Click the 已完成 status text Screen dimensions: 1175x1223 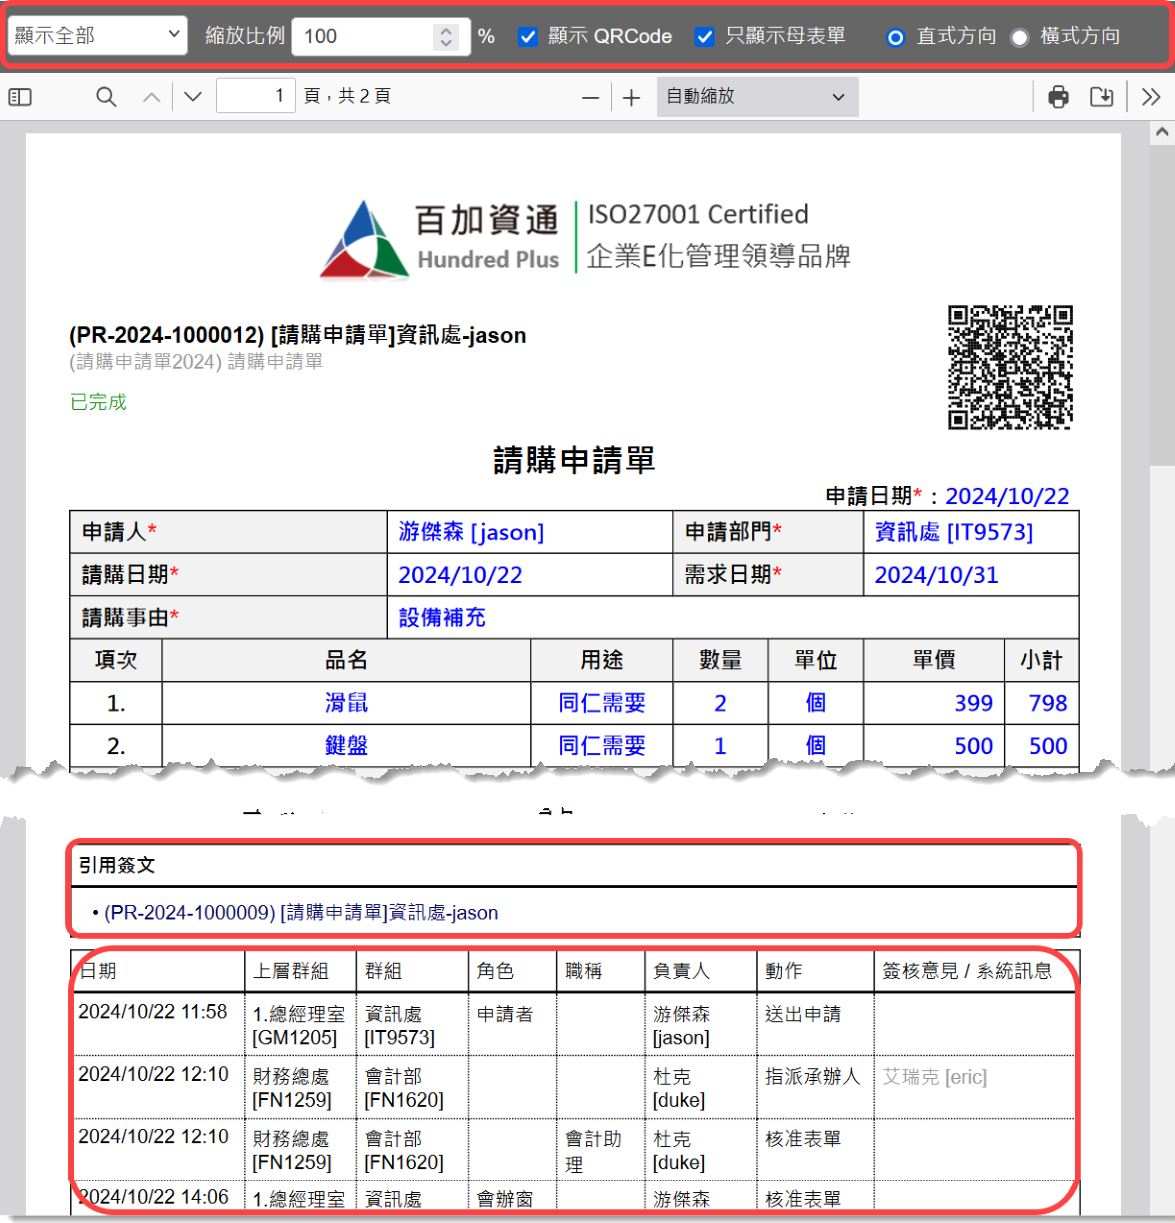98,402
